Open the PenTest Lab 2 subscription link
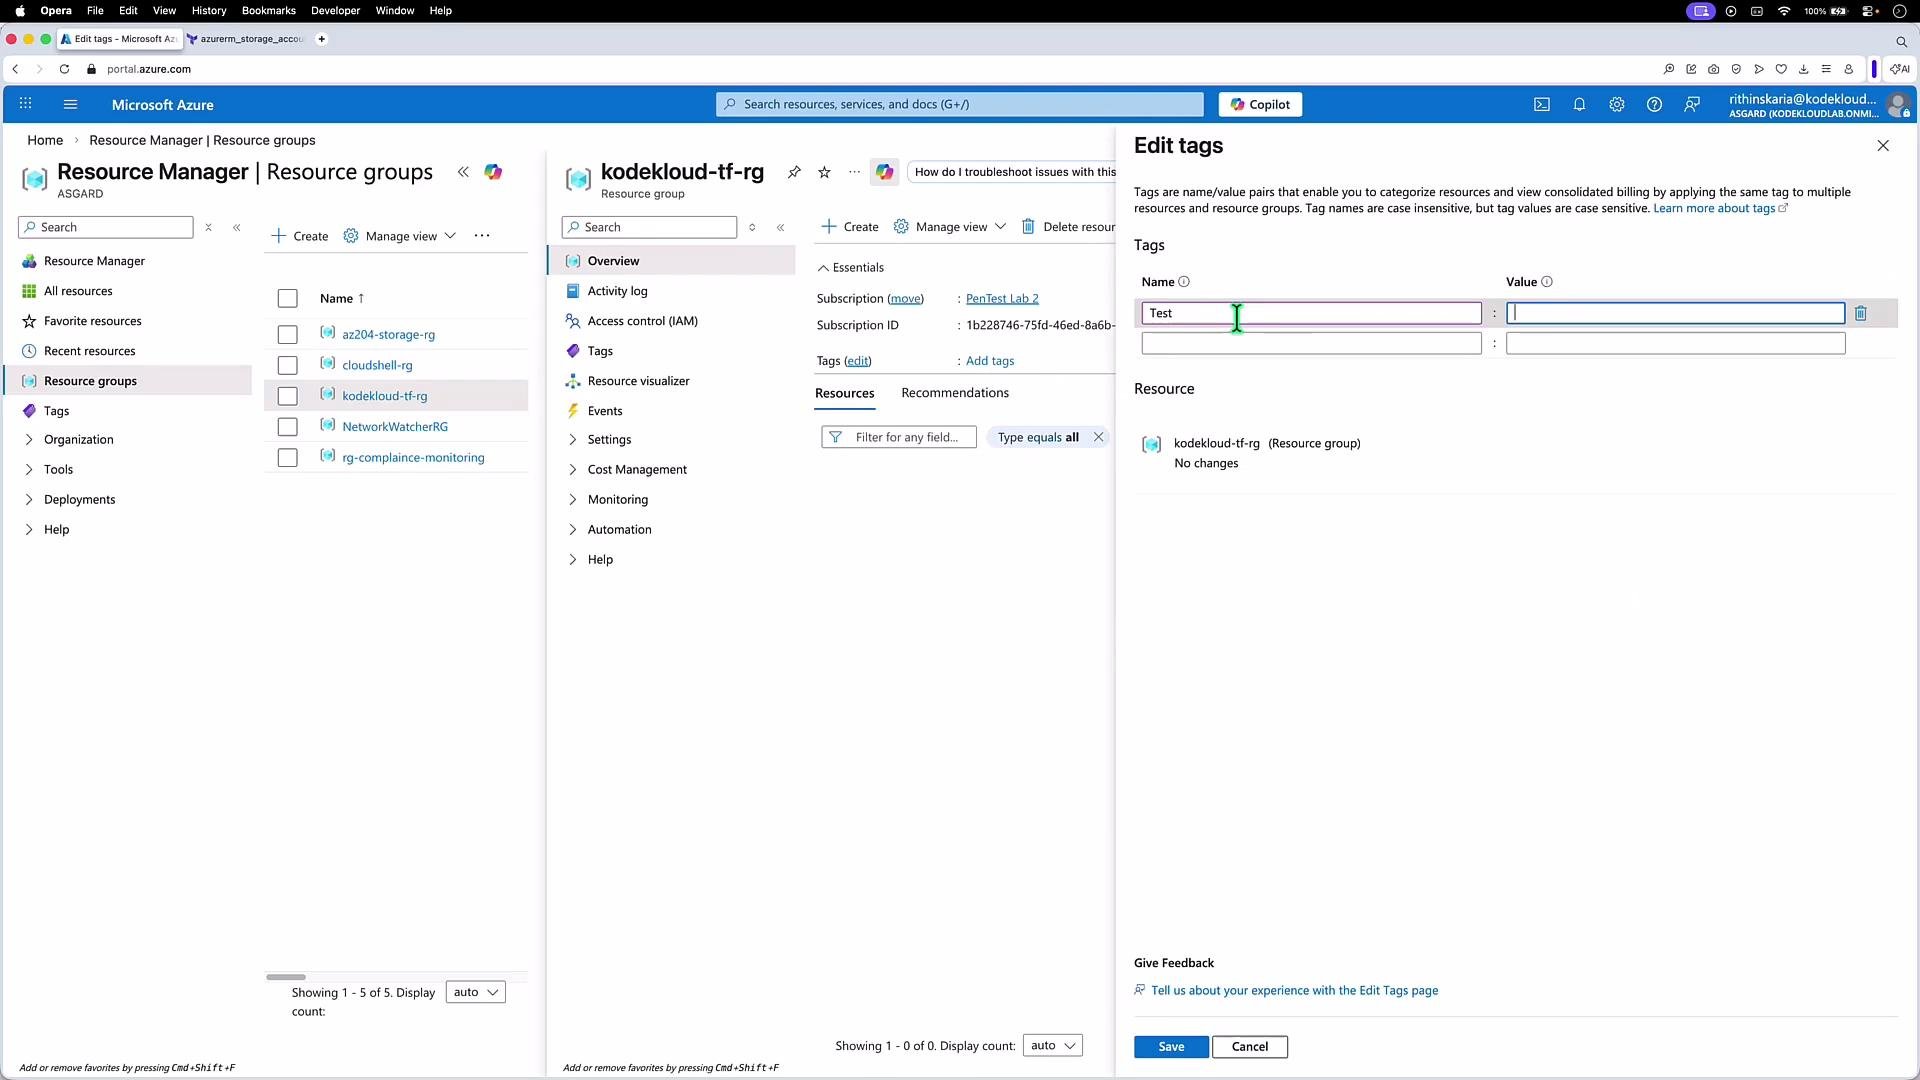This screenshot has height=1080, width=1920. click(x=1002, y=298)
